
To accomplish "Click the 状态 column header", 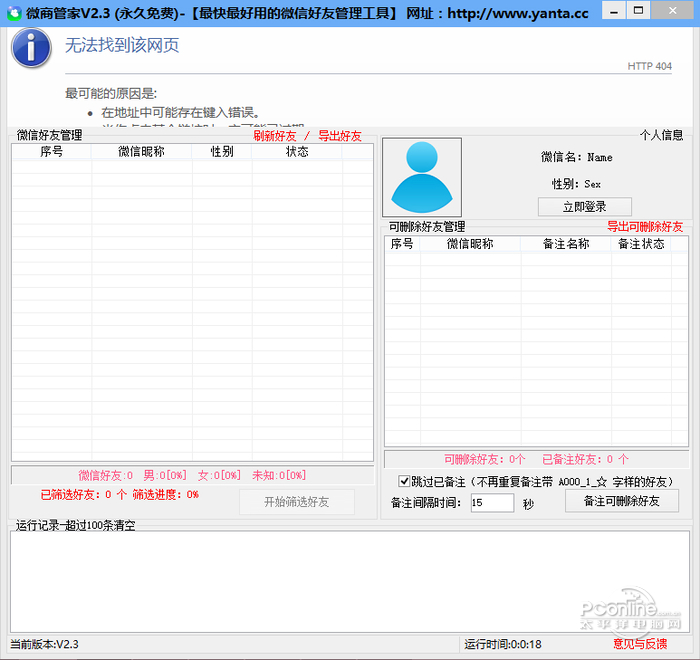I will [x=297, y=151].
